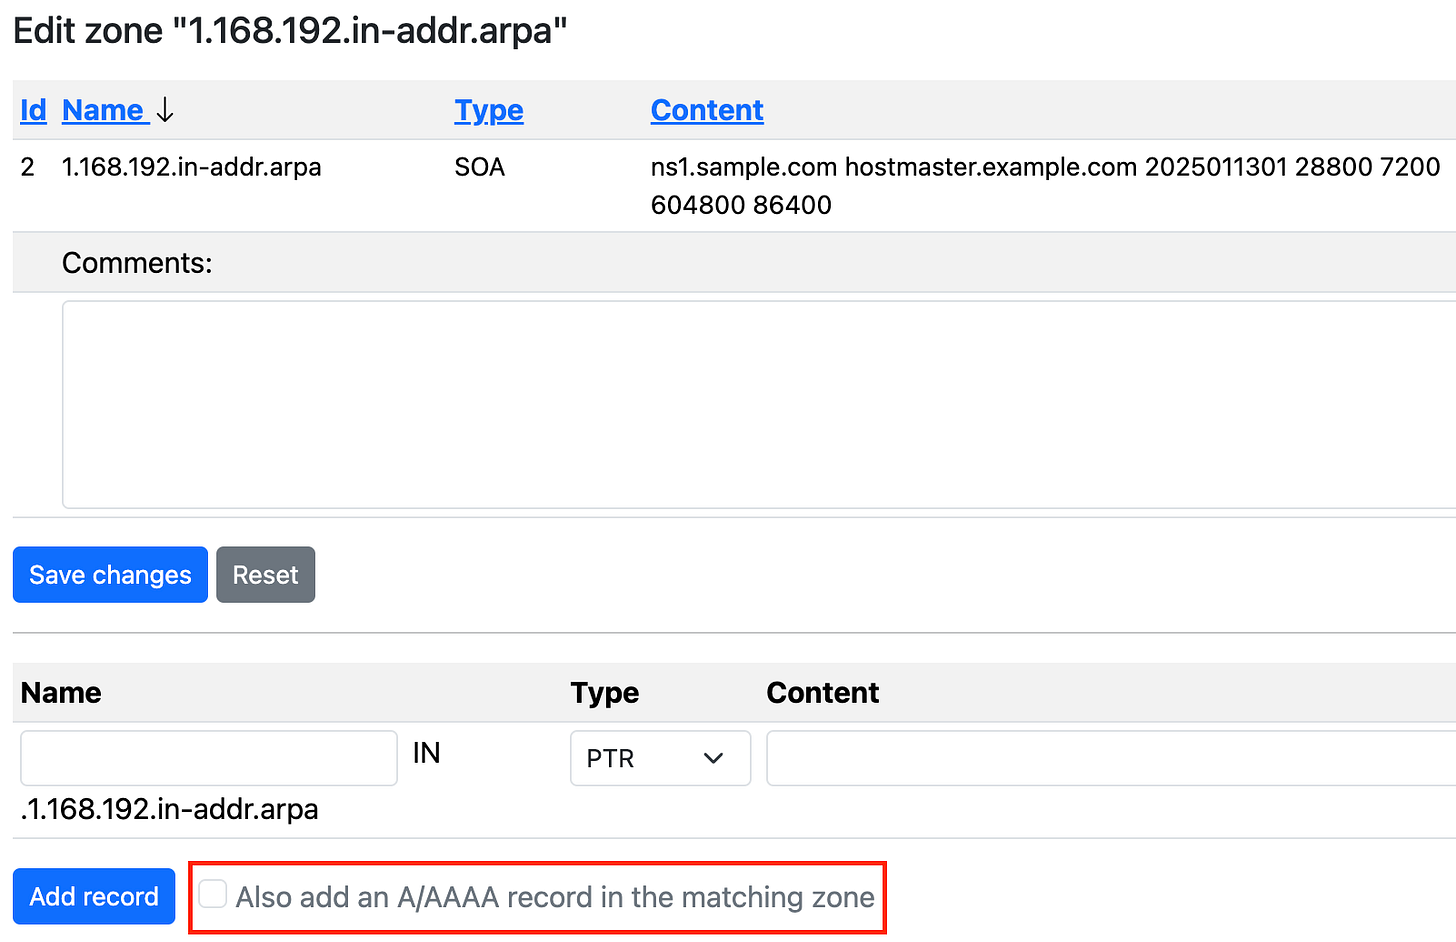Viewport: 1456px width, 942px height.
Task: Enable also add A/AAAA record checkbox
Action: (x=213, y=894)
